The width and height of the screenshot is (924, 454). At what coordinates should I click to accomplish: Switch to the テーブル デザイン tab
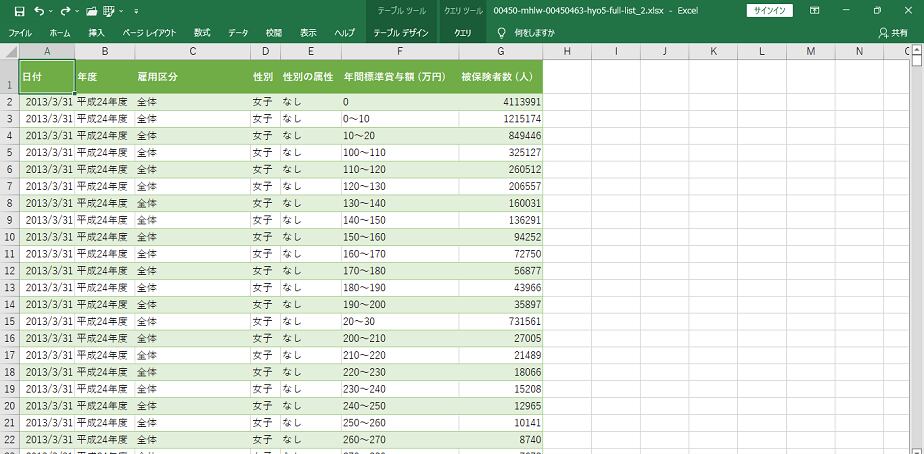(x=400, y=32)
